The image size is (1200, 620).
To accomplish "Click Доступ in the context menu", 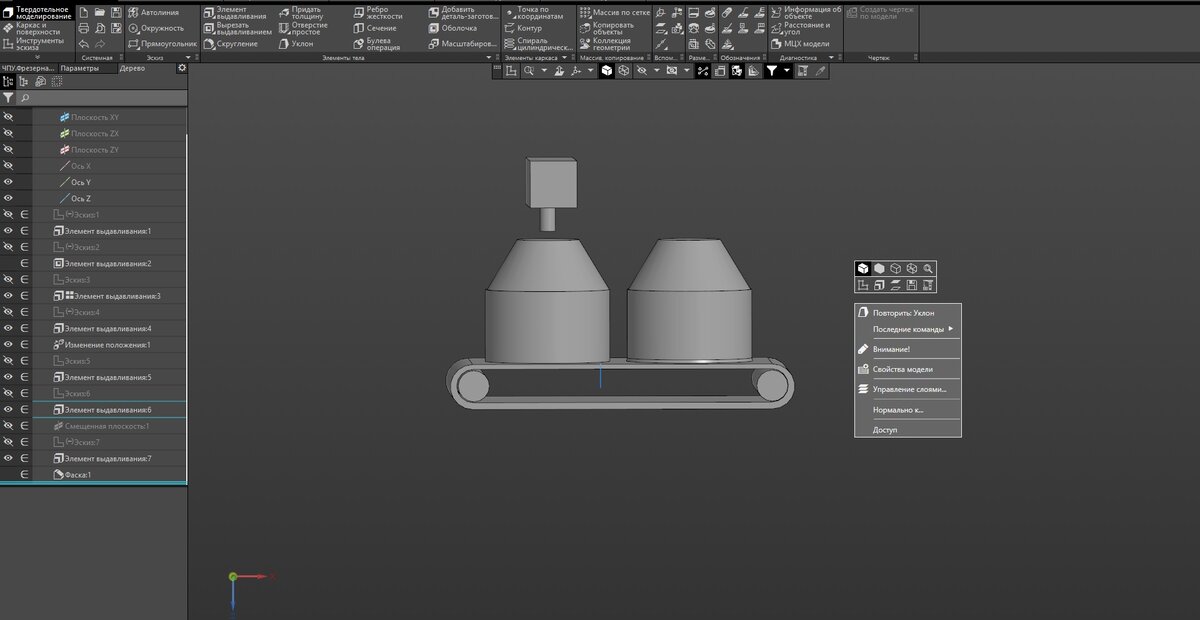I will 907,430.
